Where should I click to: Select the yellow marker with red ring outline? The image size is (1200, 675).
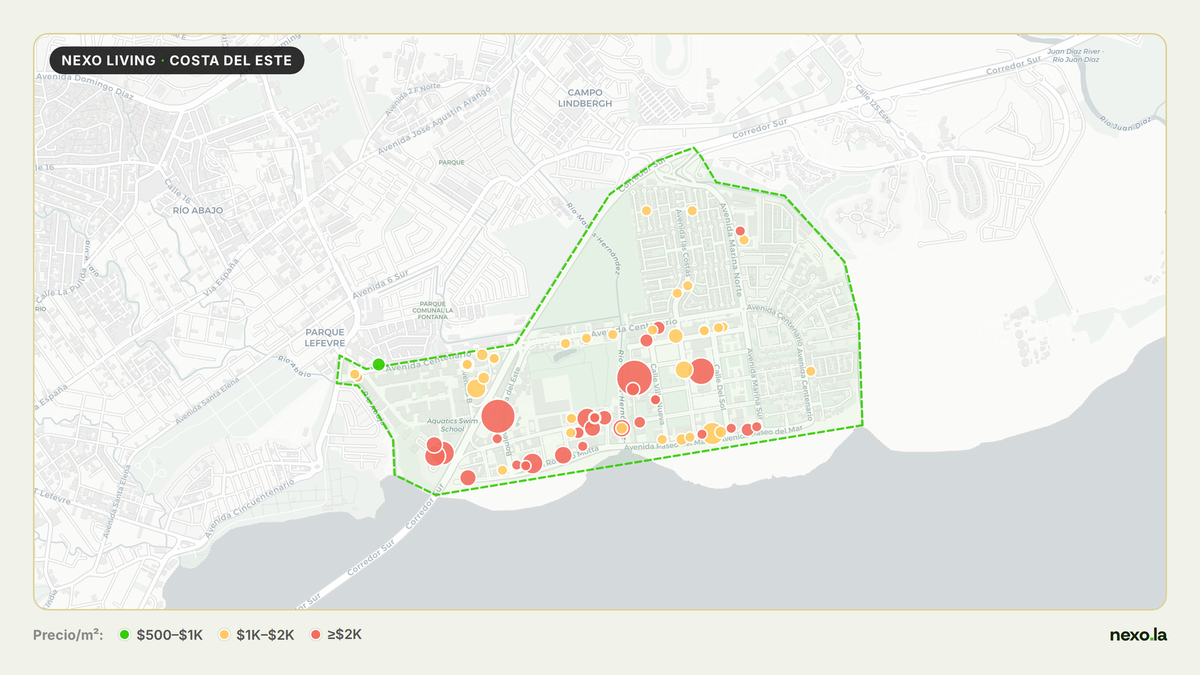click(621, 428)
